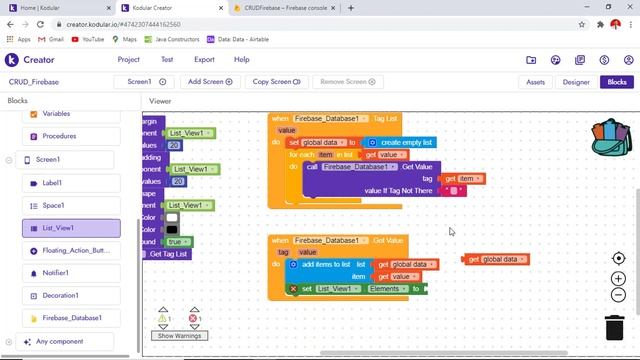The height and width of the screenshot is (360, 640).
Task: Open the Export menu
Action: point(204,60)
